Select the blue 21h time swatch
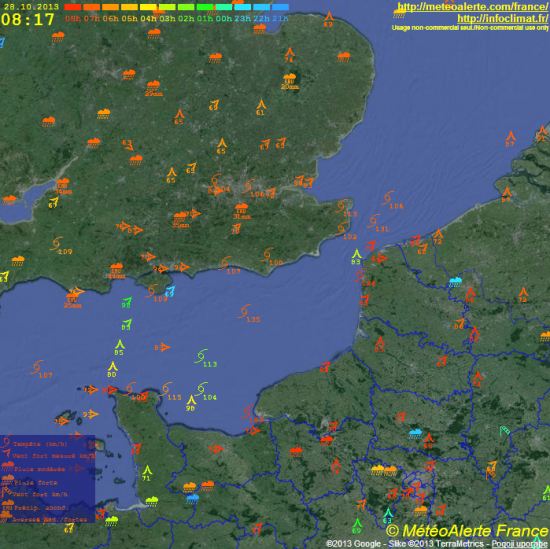Screen dimensions: 550x549 [280, 7]
